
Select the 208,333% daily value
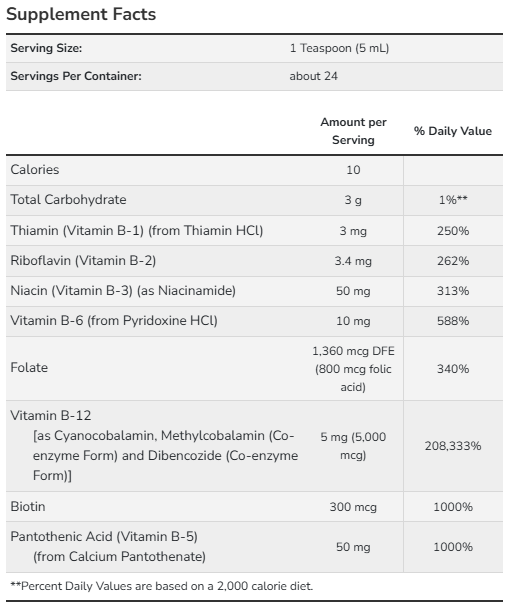pyautogui.click(x=453, y=446)
